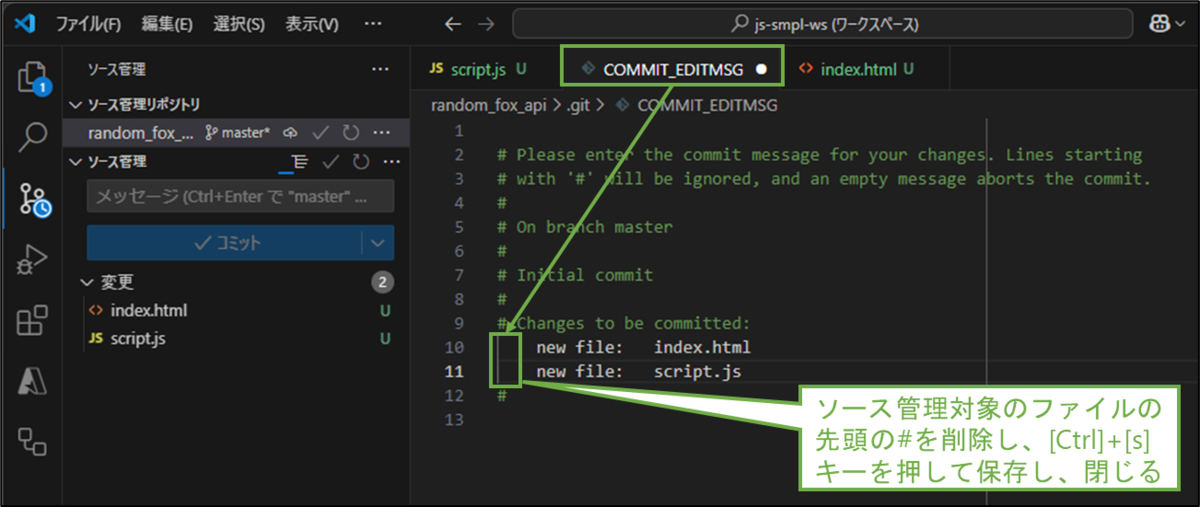Click the VS Code logo icon

[24, 23]
